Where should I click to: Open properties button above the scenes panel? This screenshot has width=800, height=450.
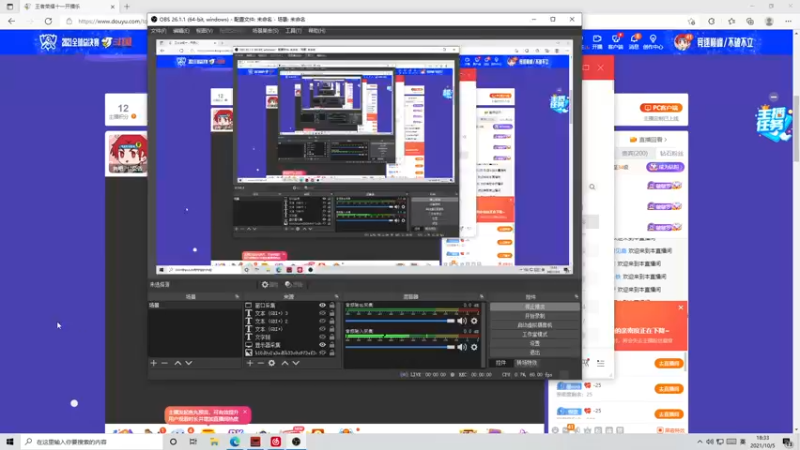269,284
